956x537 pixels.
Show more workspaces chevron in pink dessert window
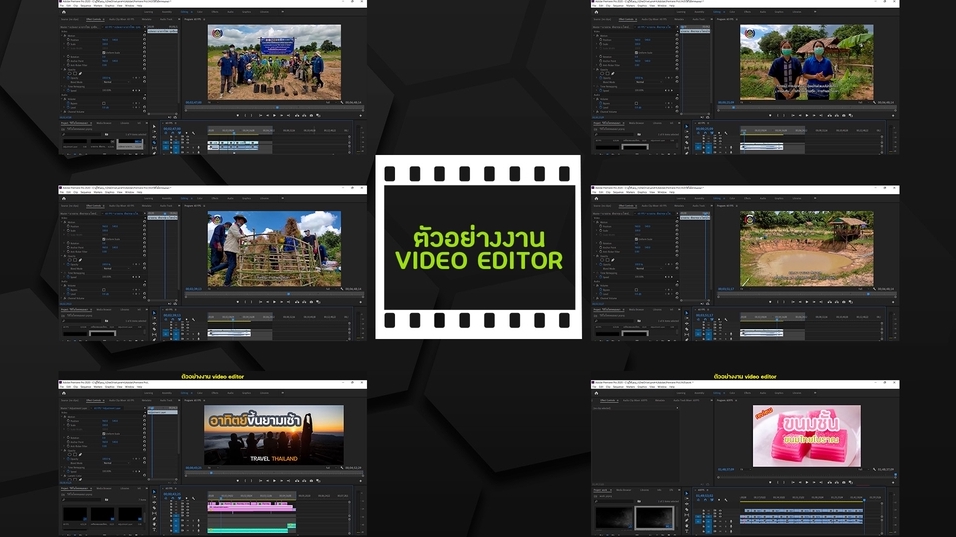815,393
